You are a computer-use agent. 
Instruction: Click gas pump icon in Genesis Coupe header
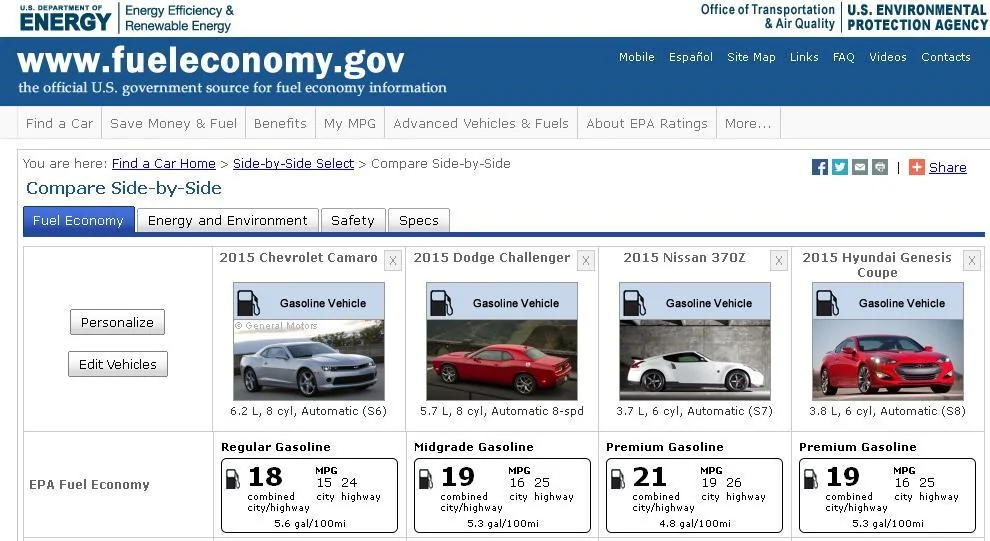coord(827,303)
